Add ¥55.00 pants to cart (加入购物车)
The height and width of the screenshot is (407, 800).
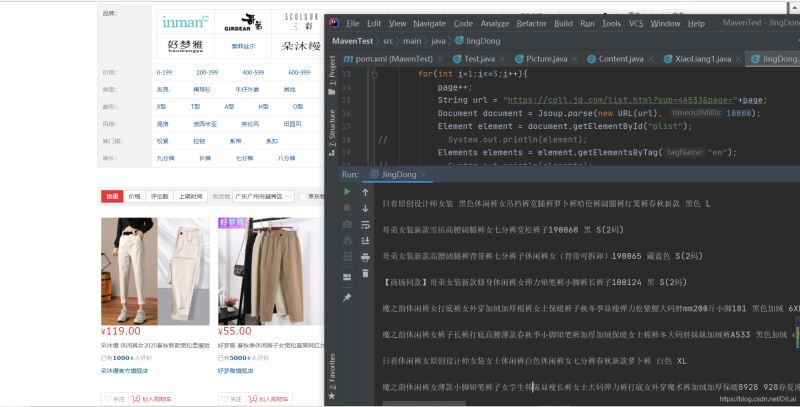coord(269,399)
